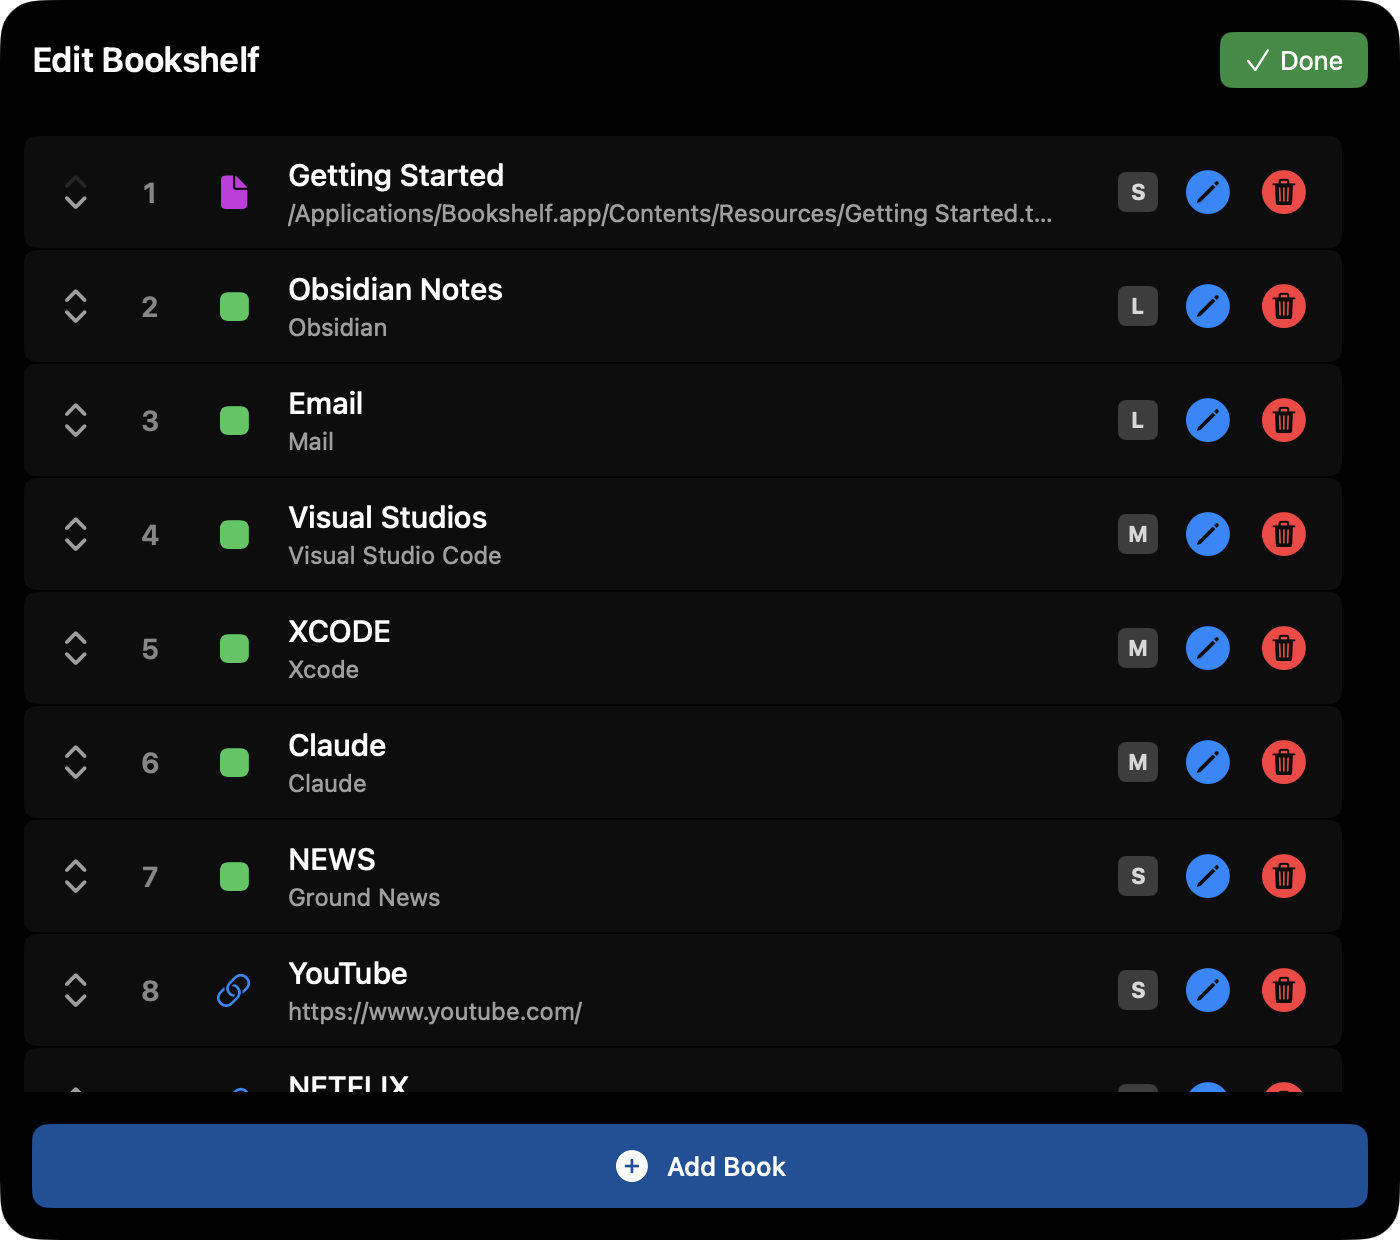
Task: Click the app icon next to Email
Action: point(234,420)
